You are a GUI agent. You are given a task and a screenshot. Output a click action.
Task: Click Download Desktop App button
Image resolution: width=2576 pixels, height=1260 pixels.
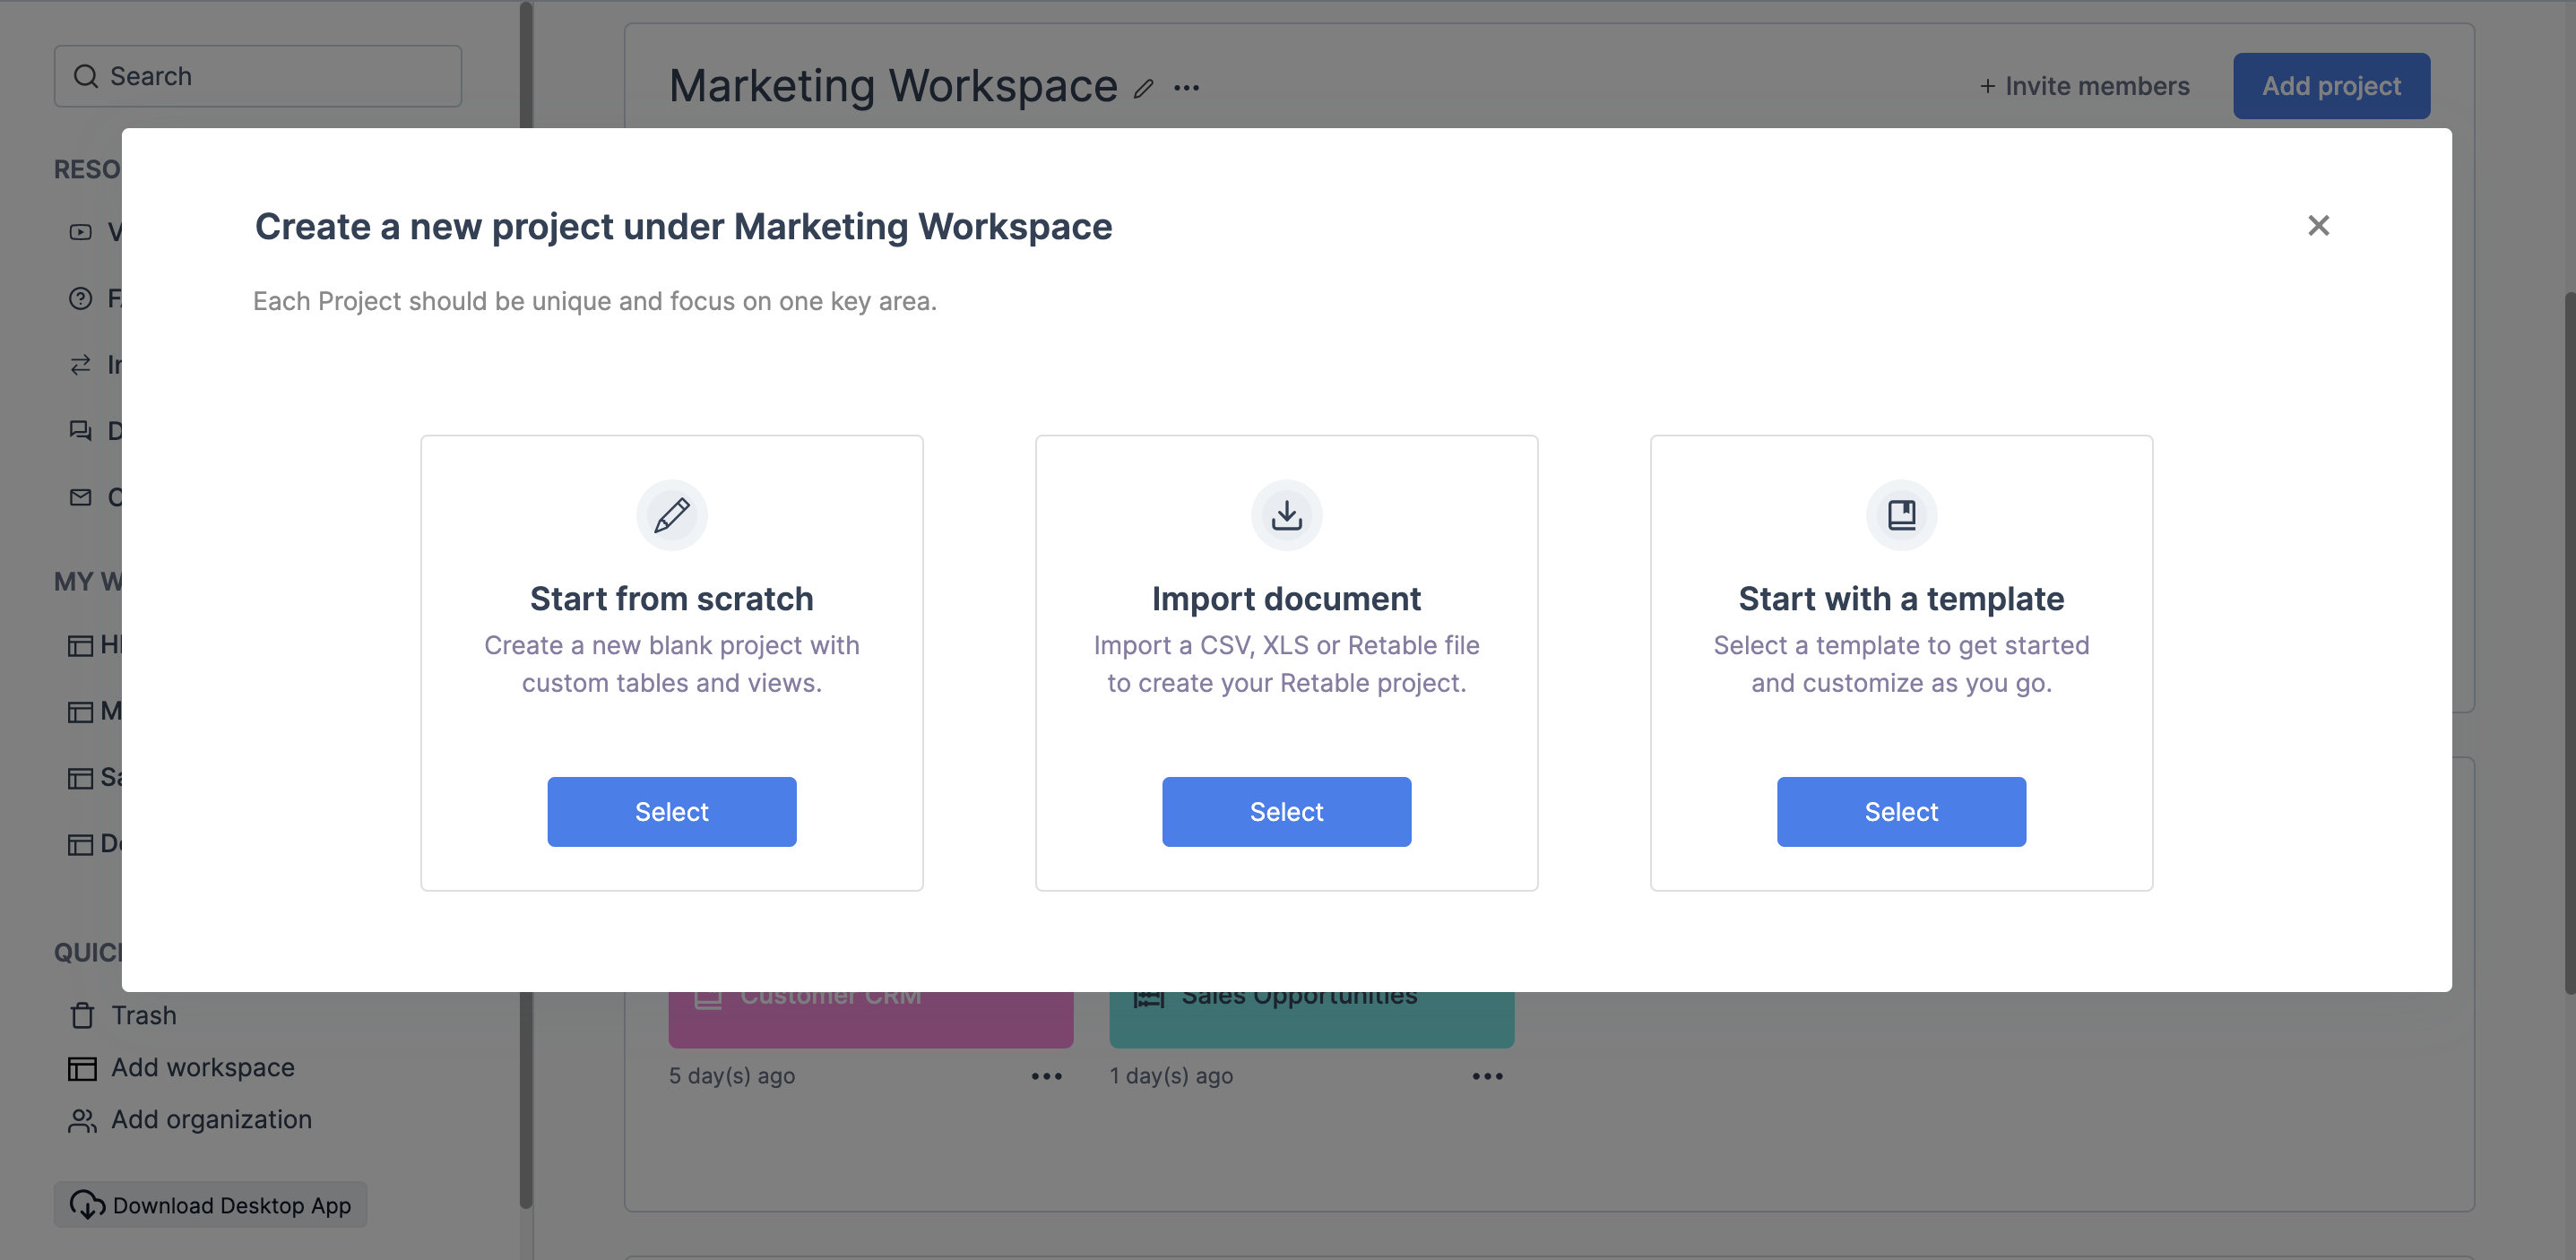coord(210,1205)
